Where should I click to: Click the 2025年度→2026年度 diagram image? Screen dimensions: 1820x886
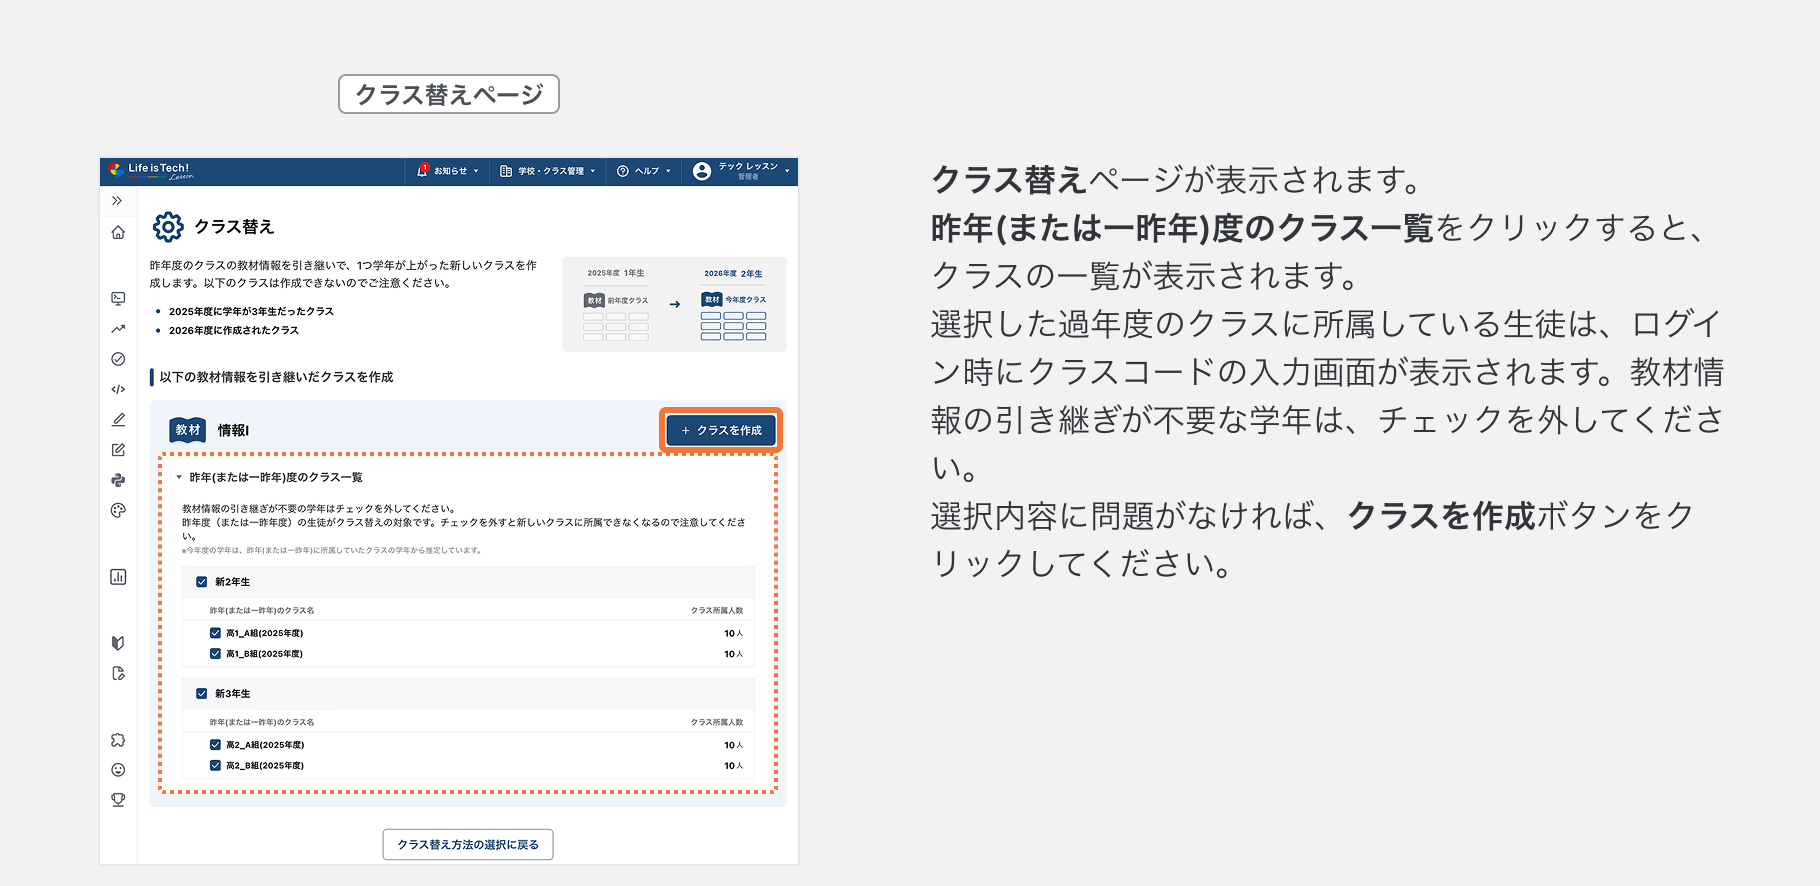[675, 304]
